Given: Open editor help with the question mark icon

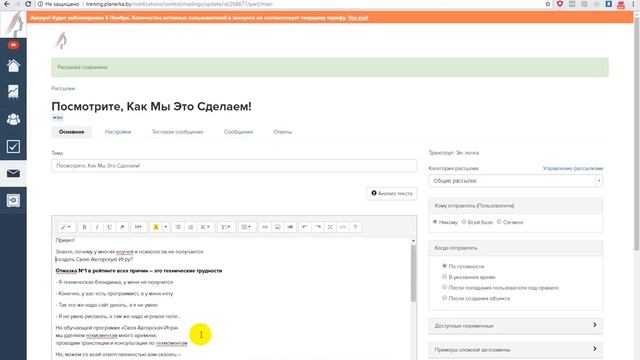Looking at the screenshot, I should (355, 227).
